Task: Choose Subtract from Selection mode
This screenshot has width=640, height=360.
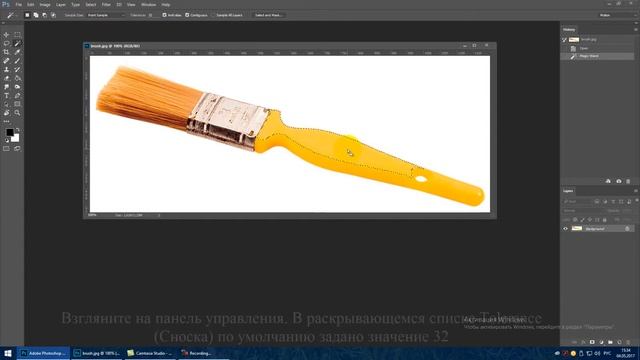Action: (44, 15)
